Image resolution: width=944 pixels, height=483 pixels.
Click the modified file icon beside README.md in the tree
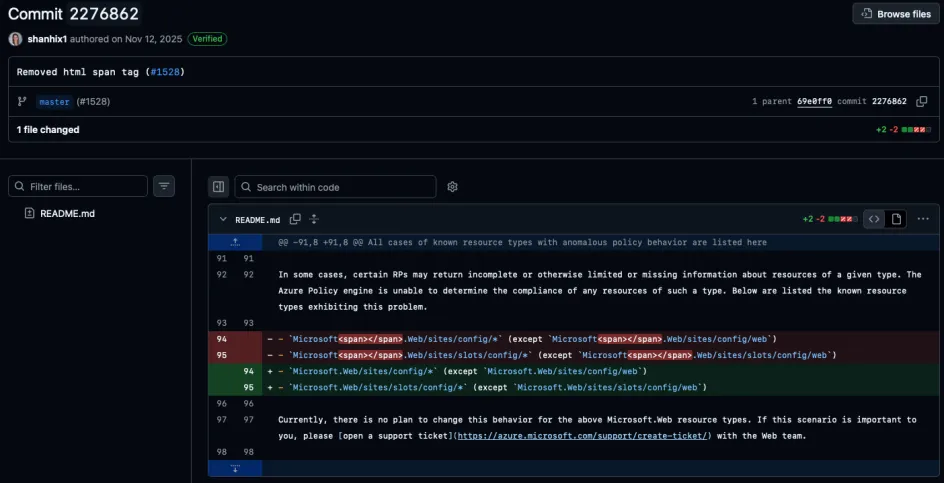click(30, 213)
